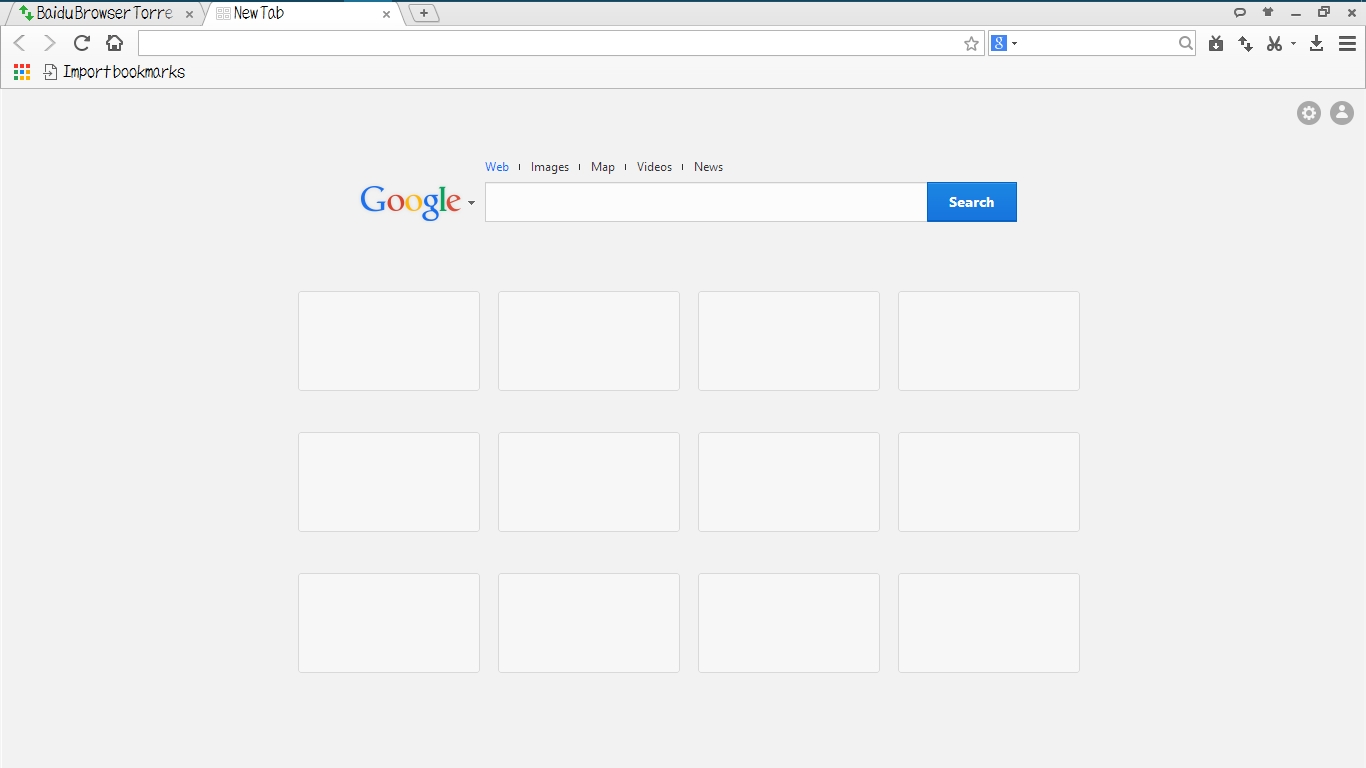This screenshot has height=768, width=1366.
Task: Focus the Google search input on page
Action: pos(706,202)
